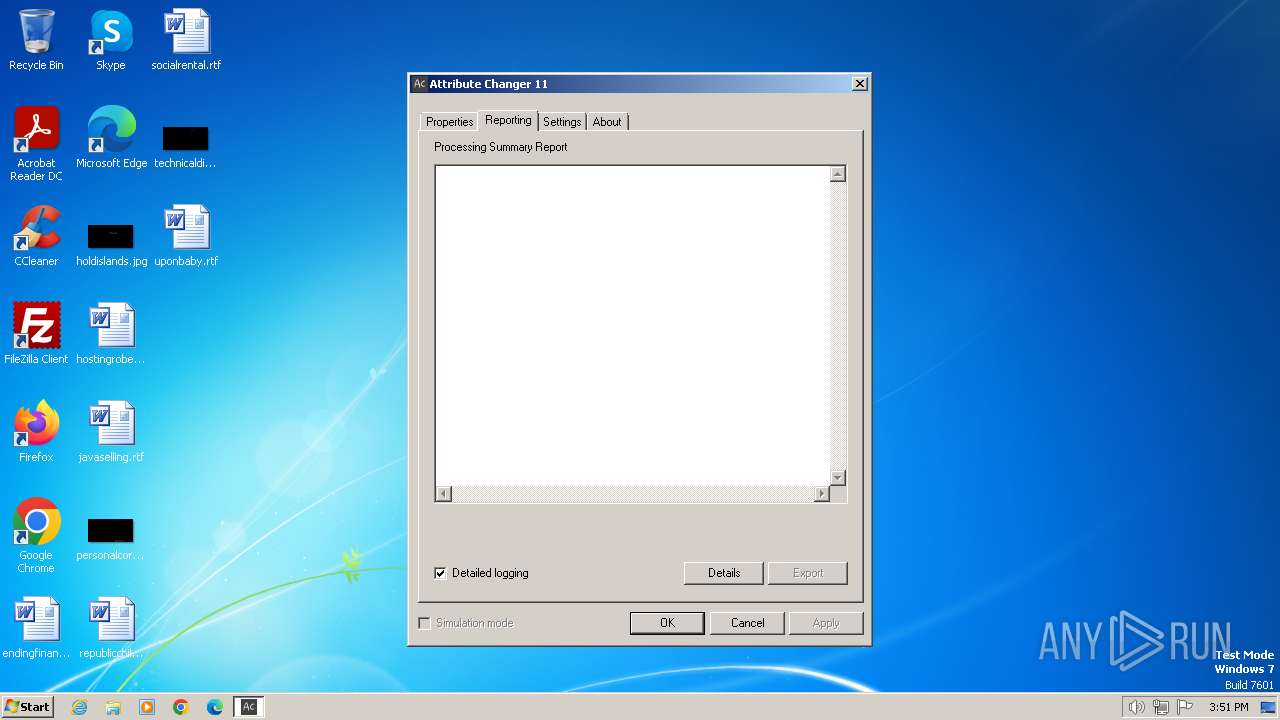Open the Windows Start menu
The width and height of the screenshot is (1280, 720).
pos(27,707)
